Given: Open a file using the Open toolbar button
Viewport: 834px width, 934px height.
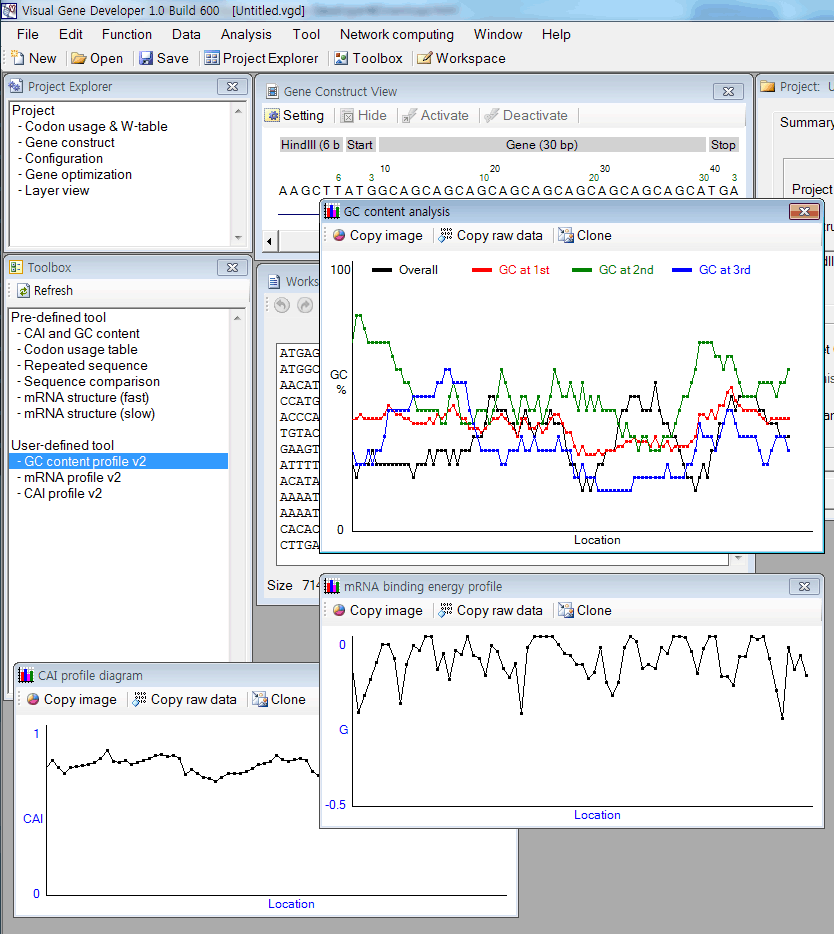Looking at the screenshot, I should (x=97, y=58).
